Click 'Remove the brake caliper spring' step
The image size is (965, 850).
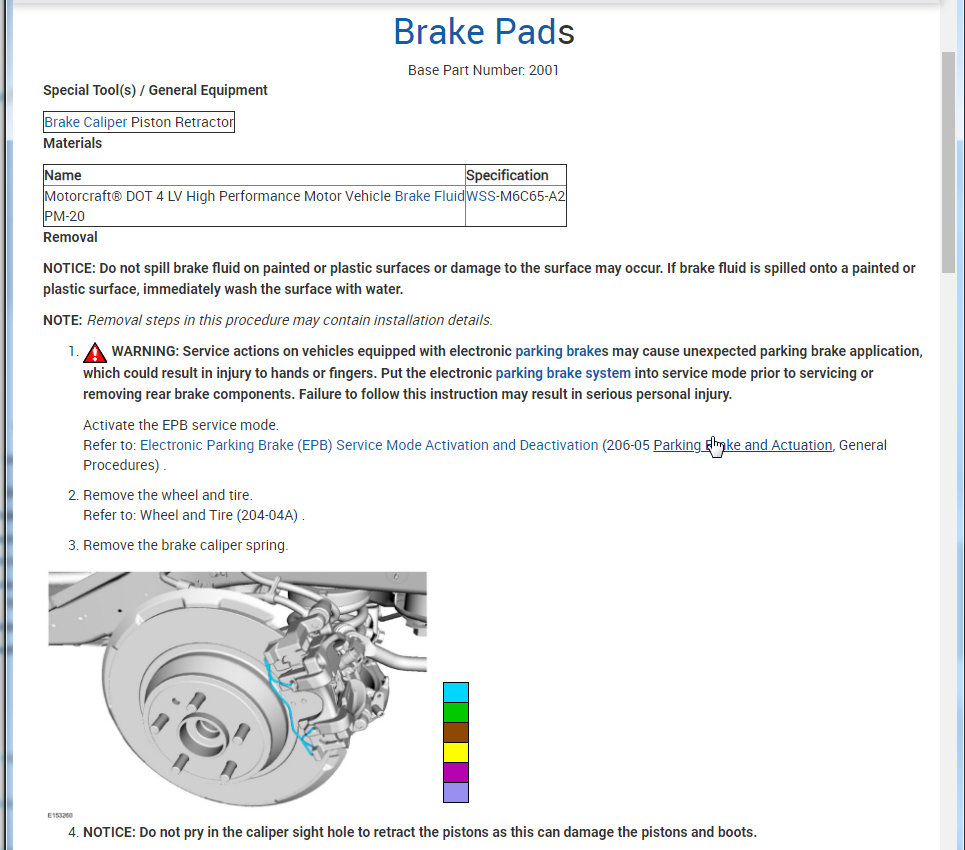[x=185, y=545]
